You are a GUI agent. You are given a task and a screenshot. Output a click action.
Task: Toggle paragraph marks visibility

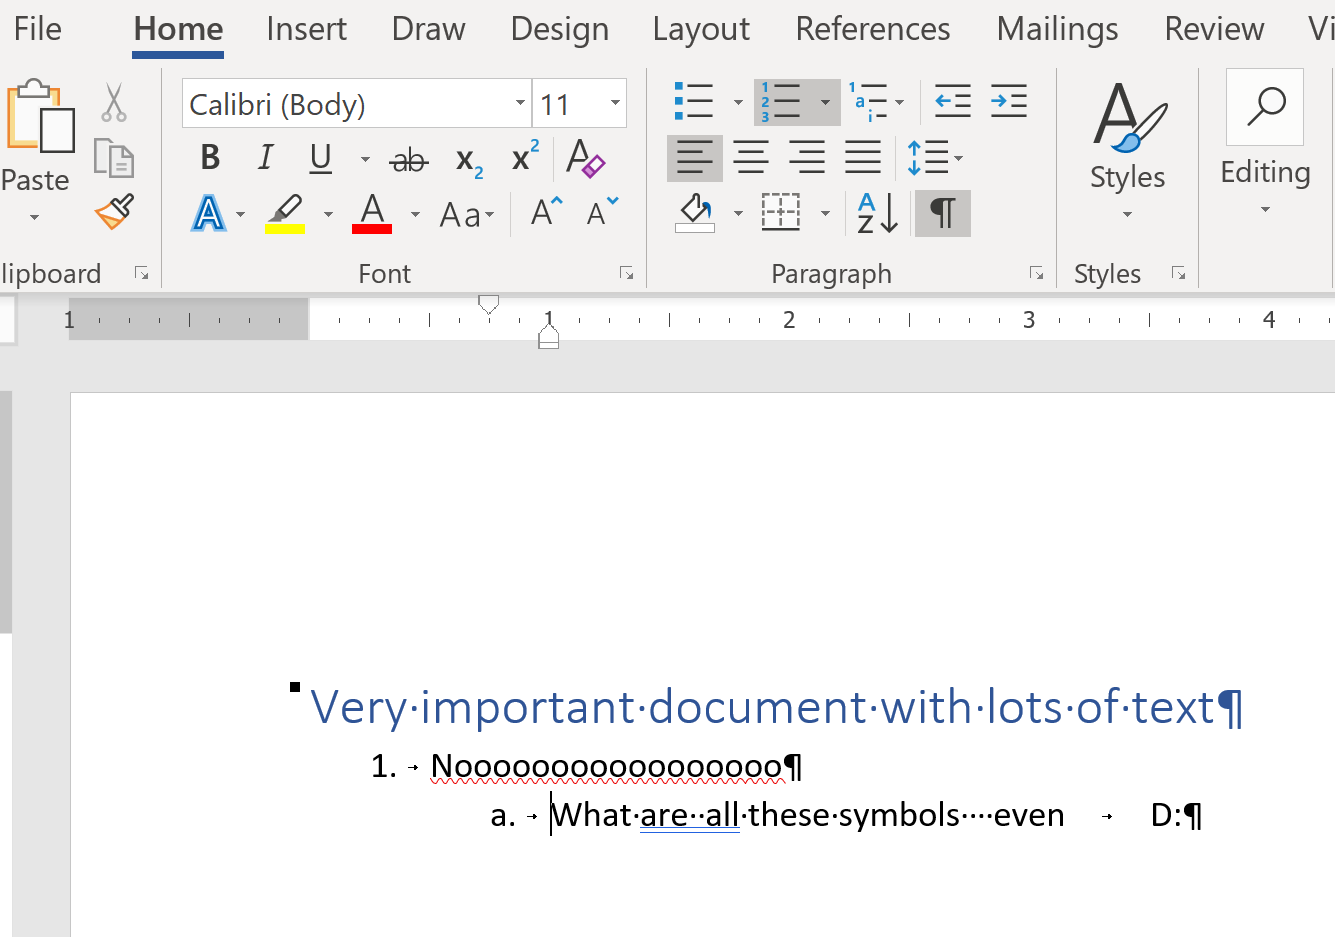[x=941, y=212]
